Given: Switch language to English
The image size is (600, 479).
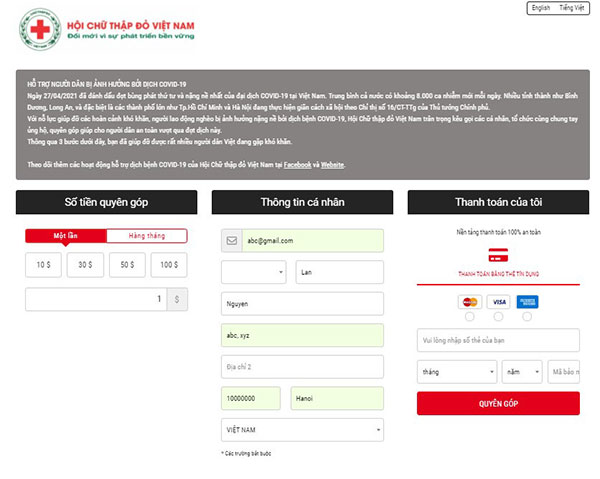Looking at the screenshot, I should (x=541, y=8).
